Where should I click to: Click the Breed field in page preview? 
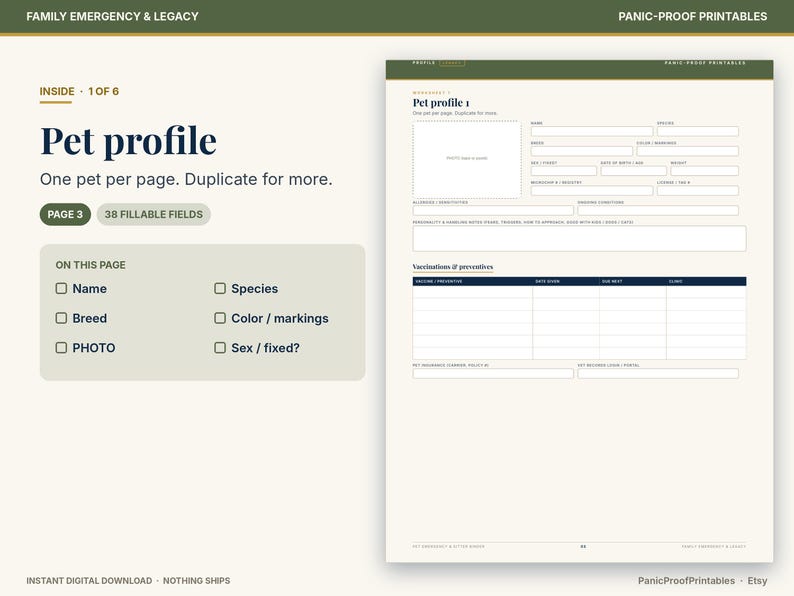[x=581, y=151]
